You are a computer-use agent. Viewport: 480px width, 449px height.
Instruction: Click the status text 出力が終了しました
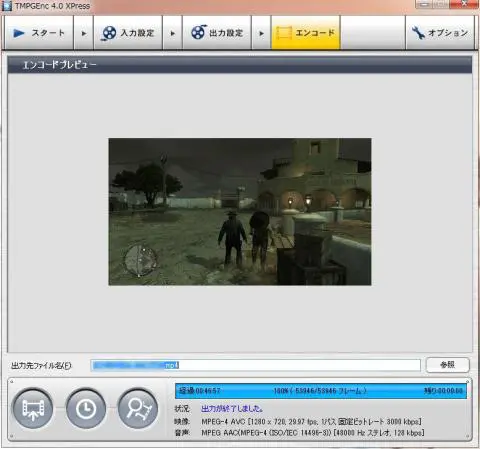pos(232,409)
